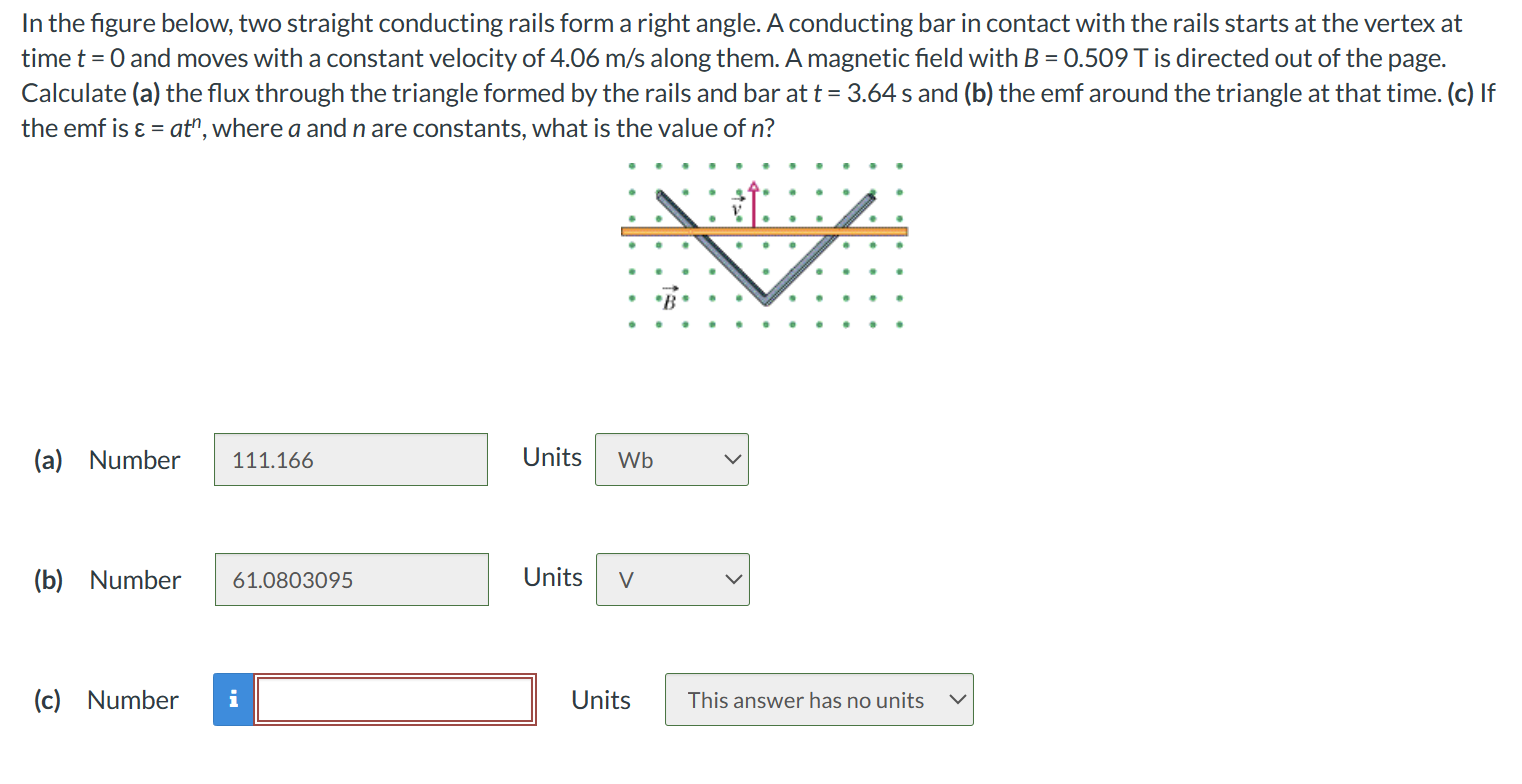Click the label (c) Number

pyautogui.click(x=106, y=700)
